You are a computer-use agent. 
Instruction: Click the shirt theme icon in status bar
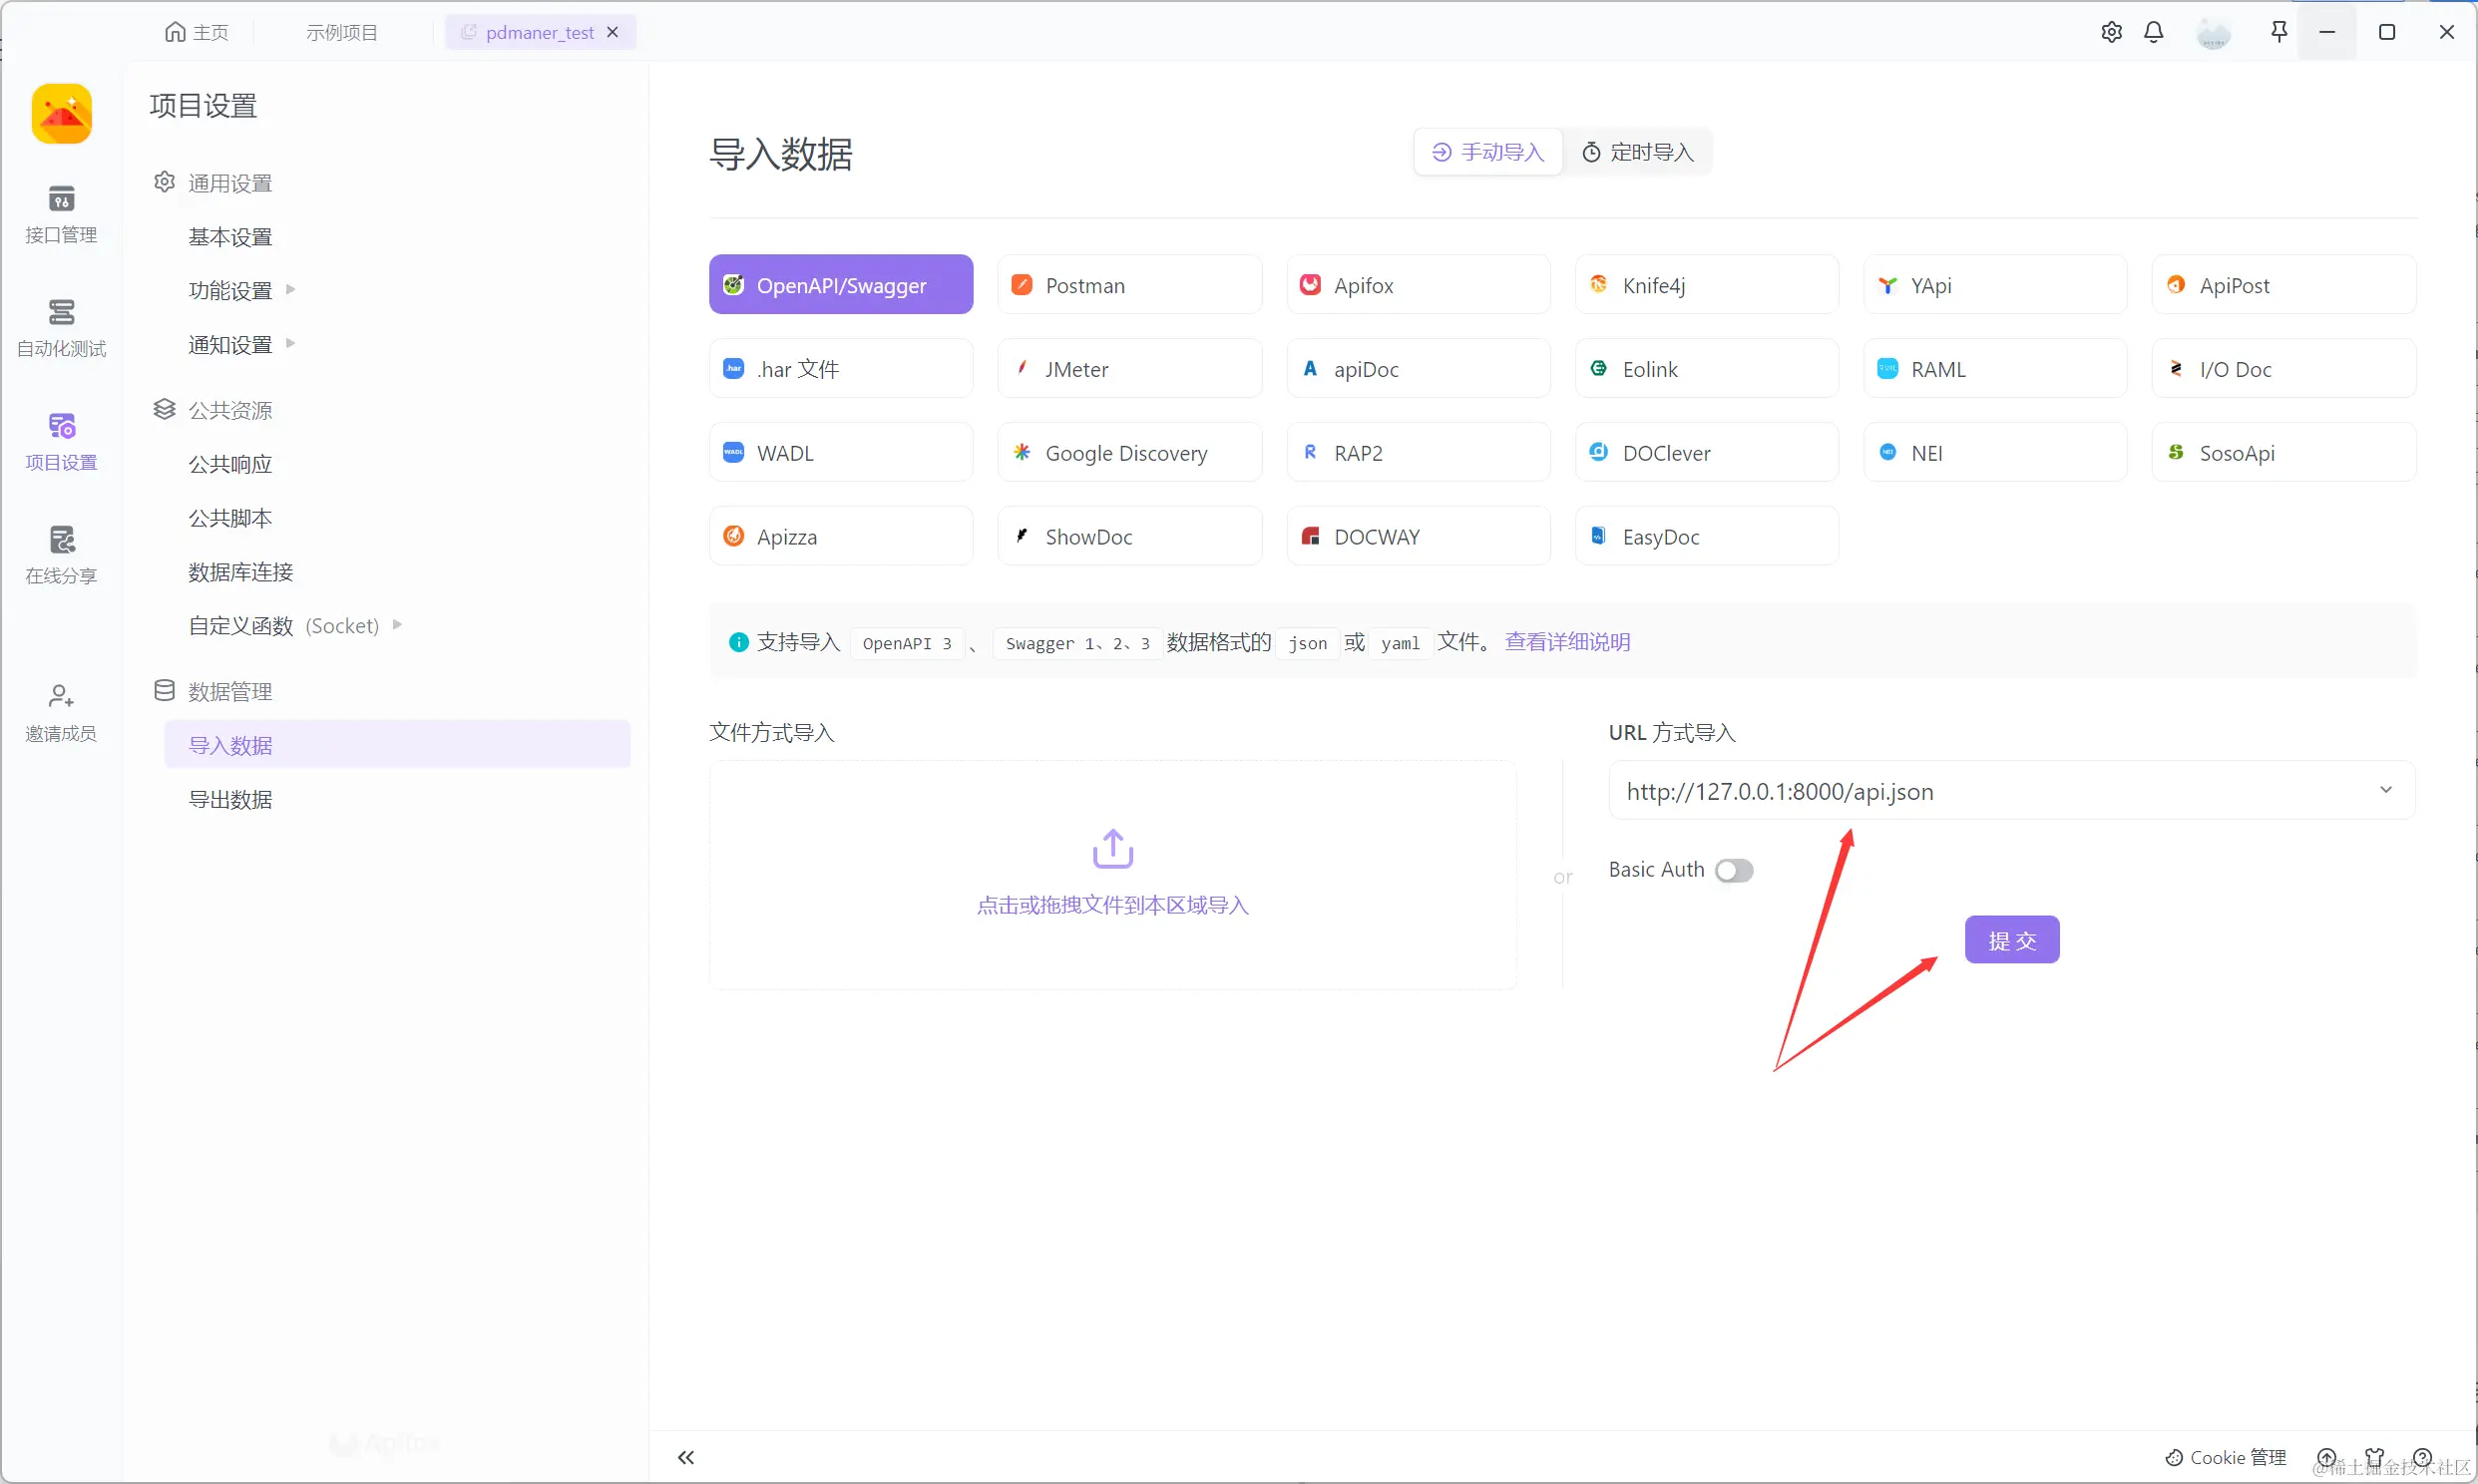pos(2375,1457)
